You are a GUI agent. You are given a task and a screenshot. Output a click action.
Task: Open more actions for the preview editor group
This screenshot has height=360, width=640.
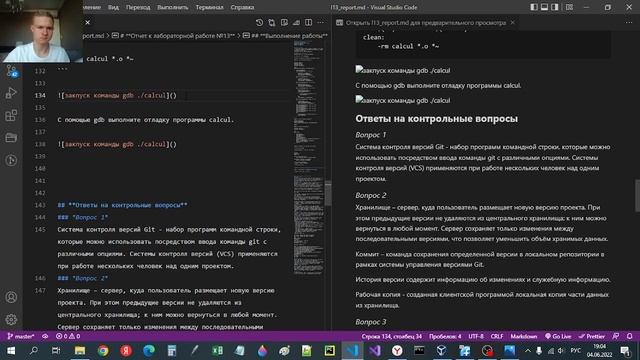click(629, 22)
